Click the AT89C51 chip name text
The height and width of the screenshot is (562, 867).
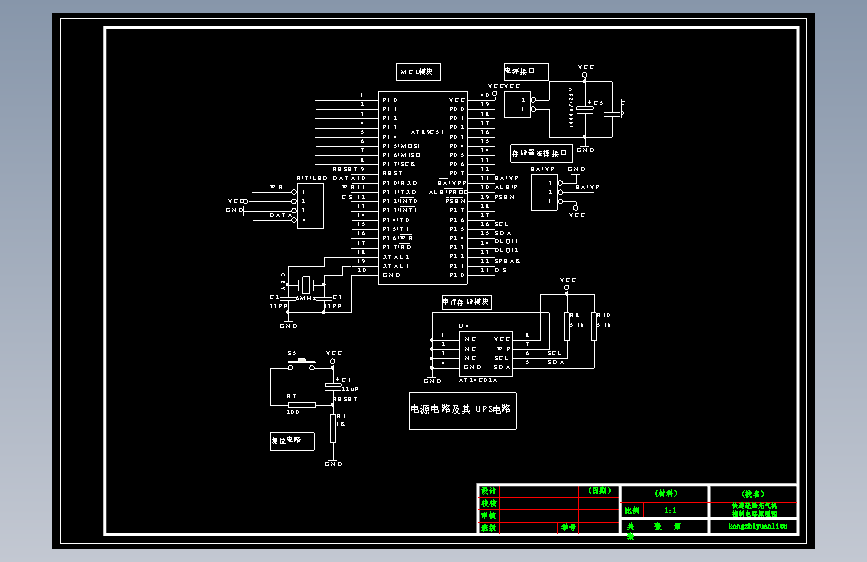pos(427,132)
